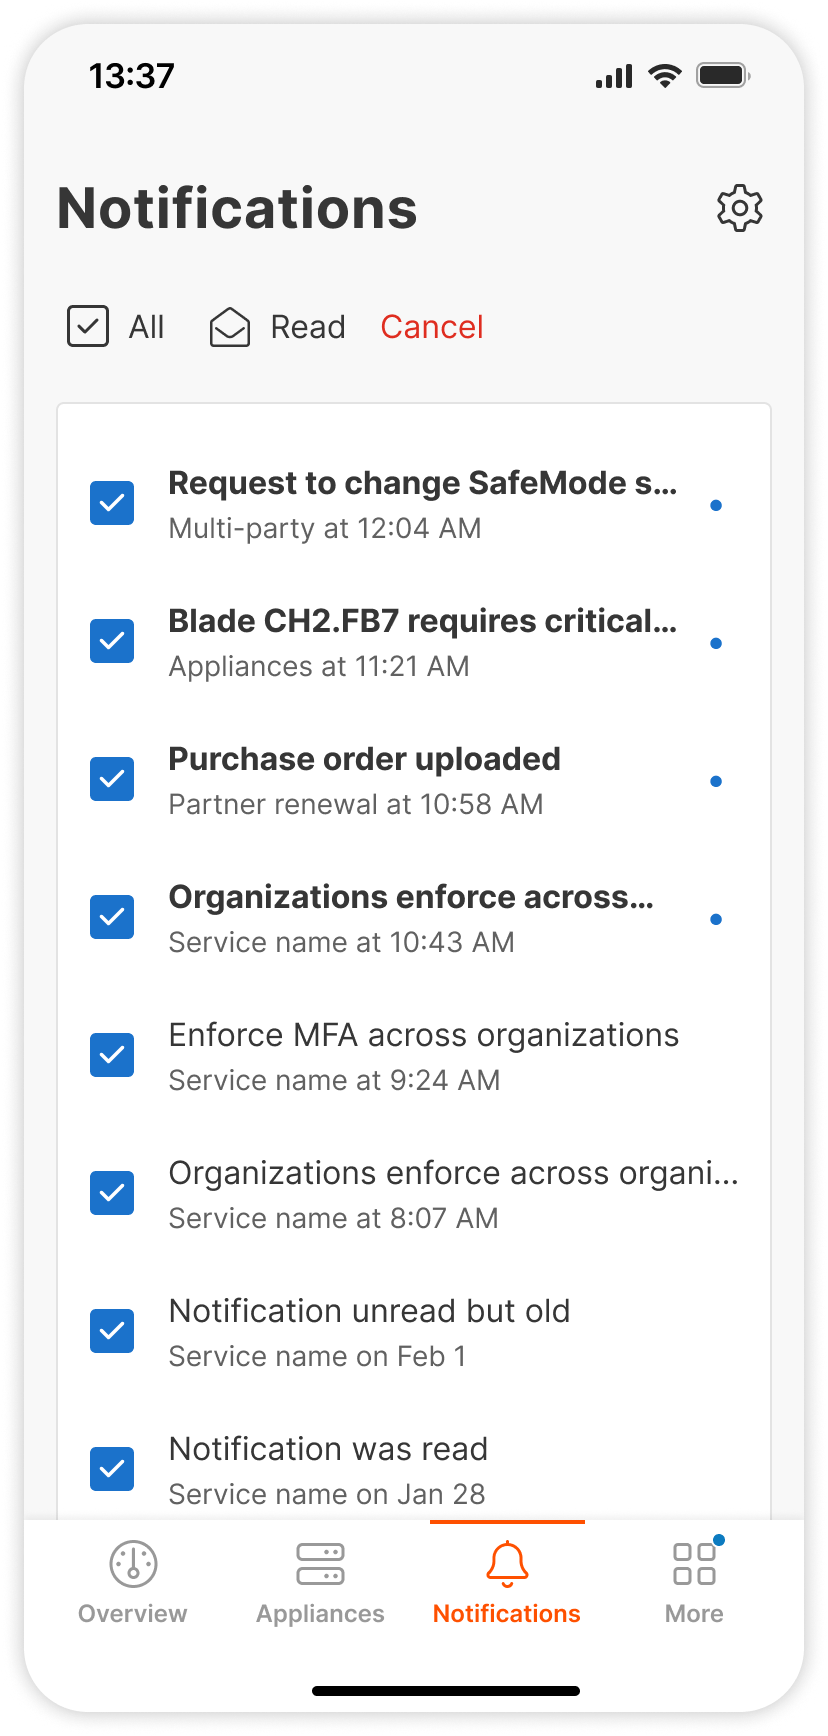Switch to the Appliances tab label

point(320,1614)
